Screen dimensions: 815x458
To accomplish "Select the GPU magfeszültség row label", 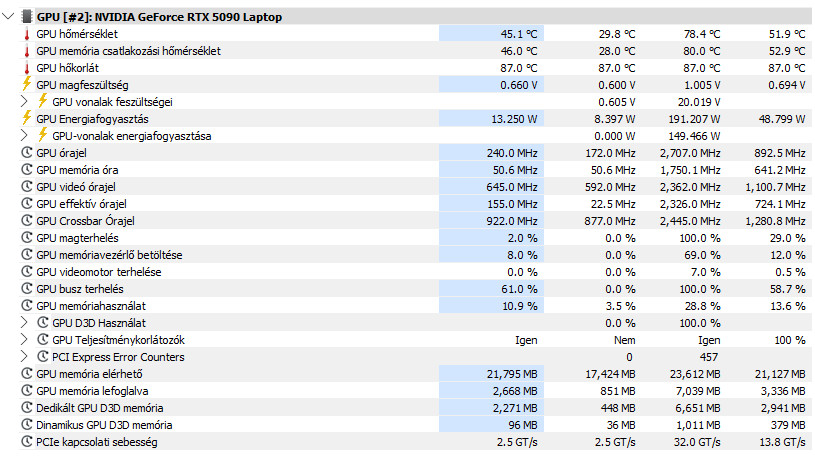I will pos(82,85).
